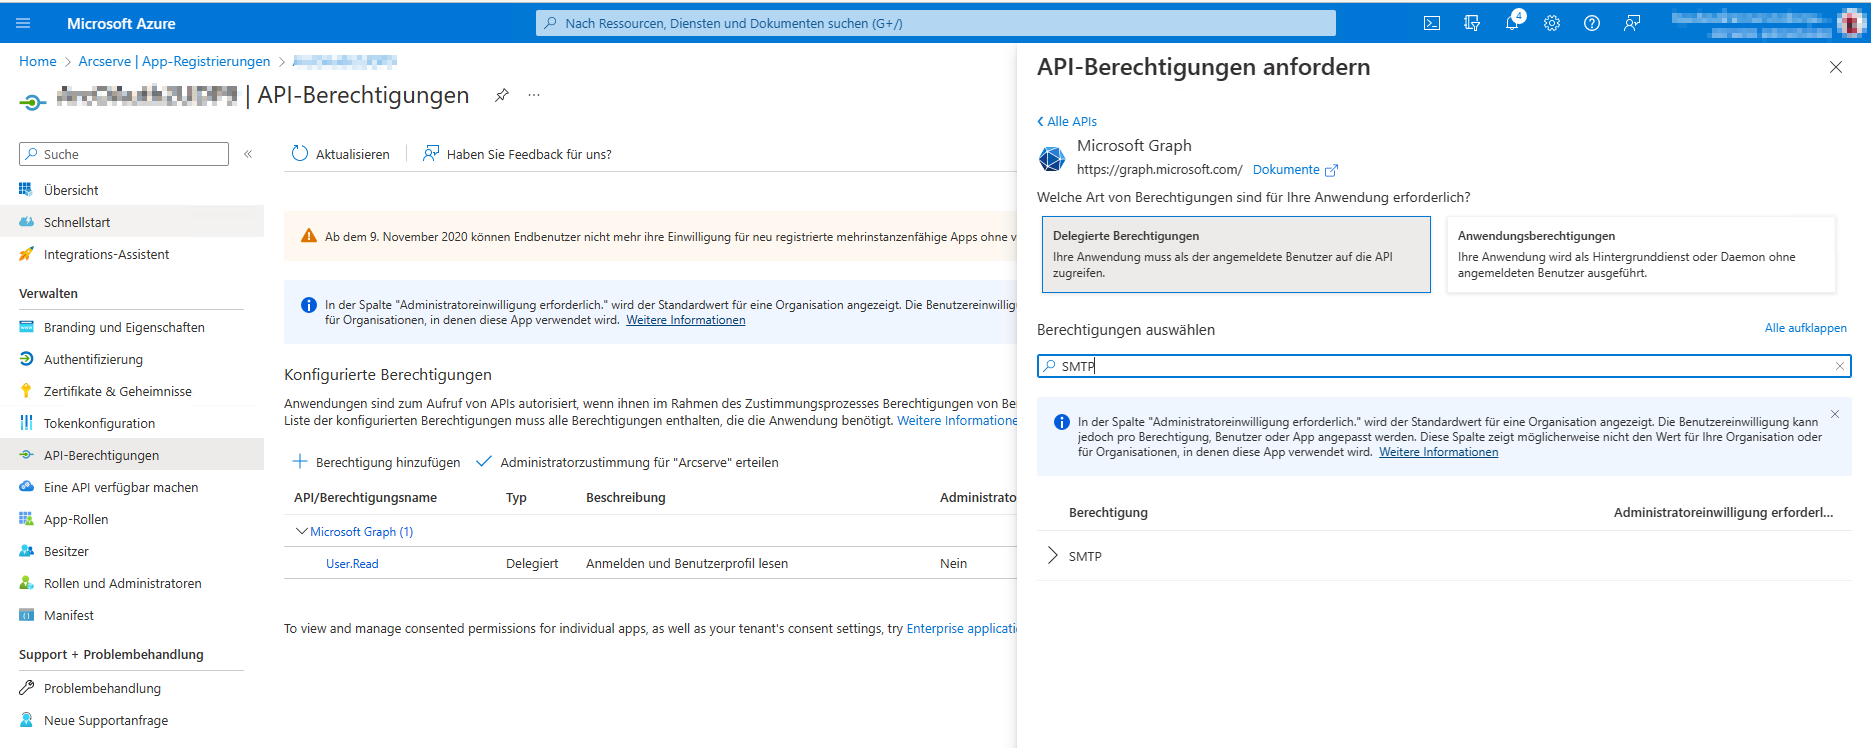The height and width of the screenshot is (748, 1871).
Task: Go to the Home breadcrumb
Action: pos(38,61)
